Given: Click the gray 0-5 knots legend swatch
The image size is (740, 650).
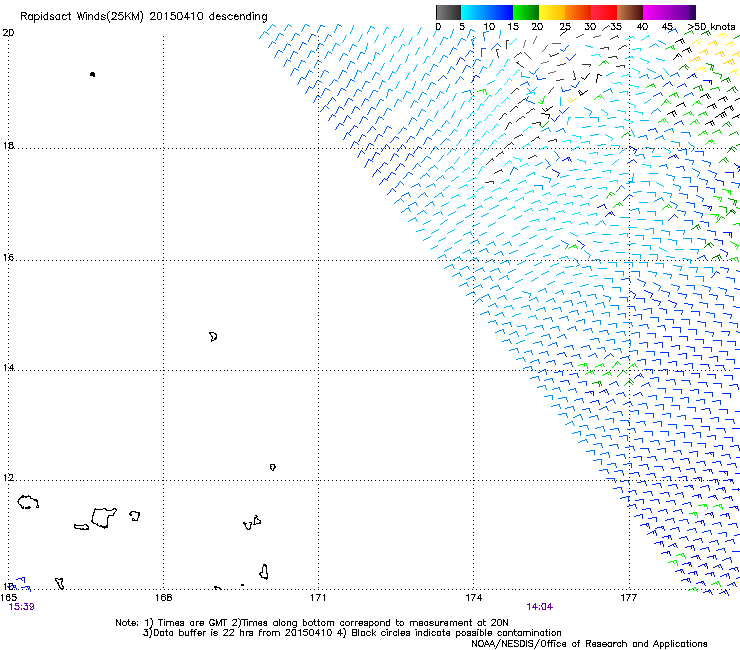Looking at the screenshot, I should [x=448, y=12].
